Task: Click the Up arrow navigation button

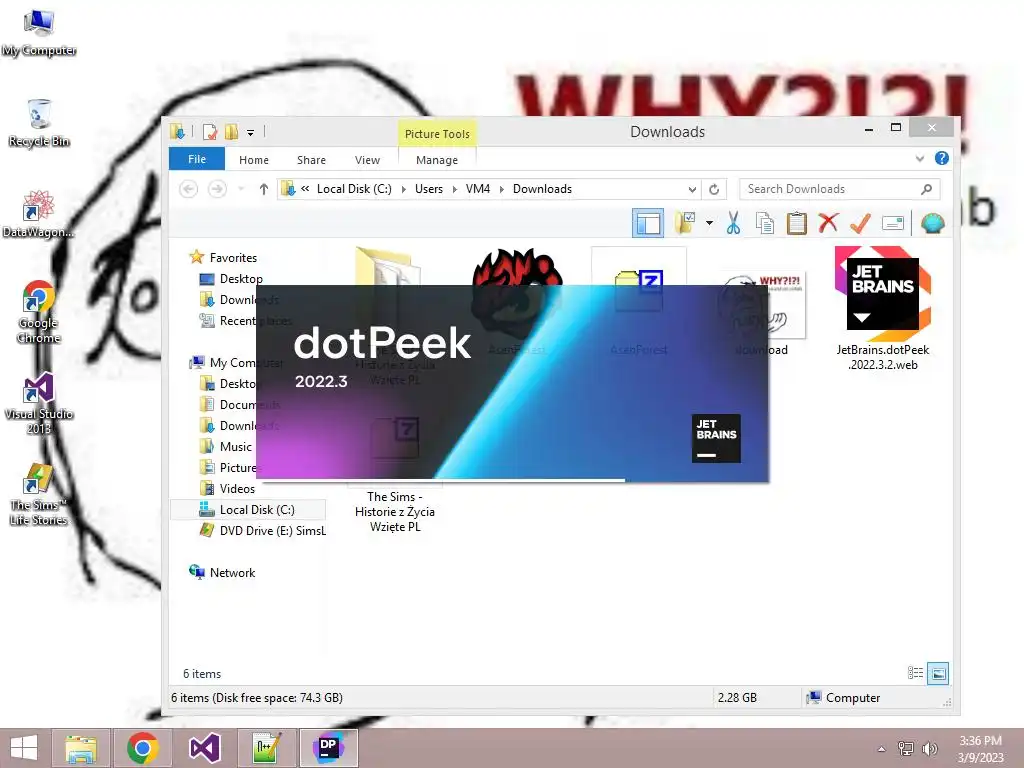Action: (264, 189)
